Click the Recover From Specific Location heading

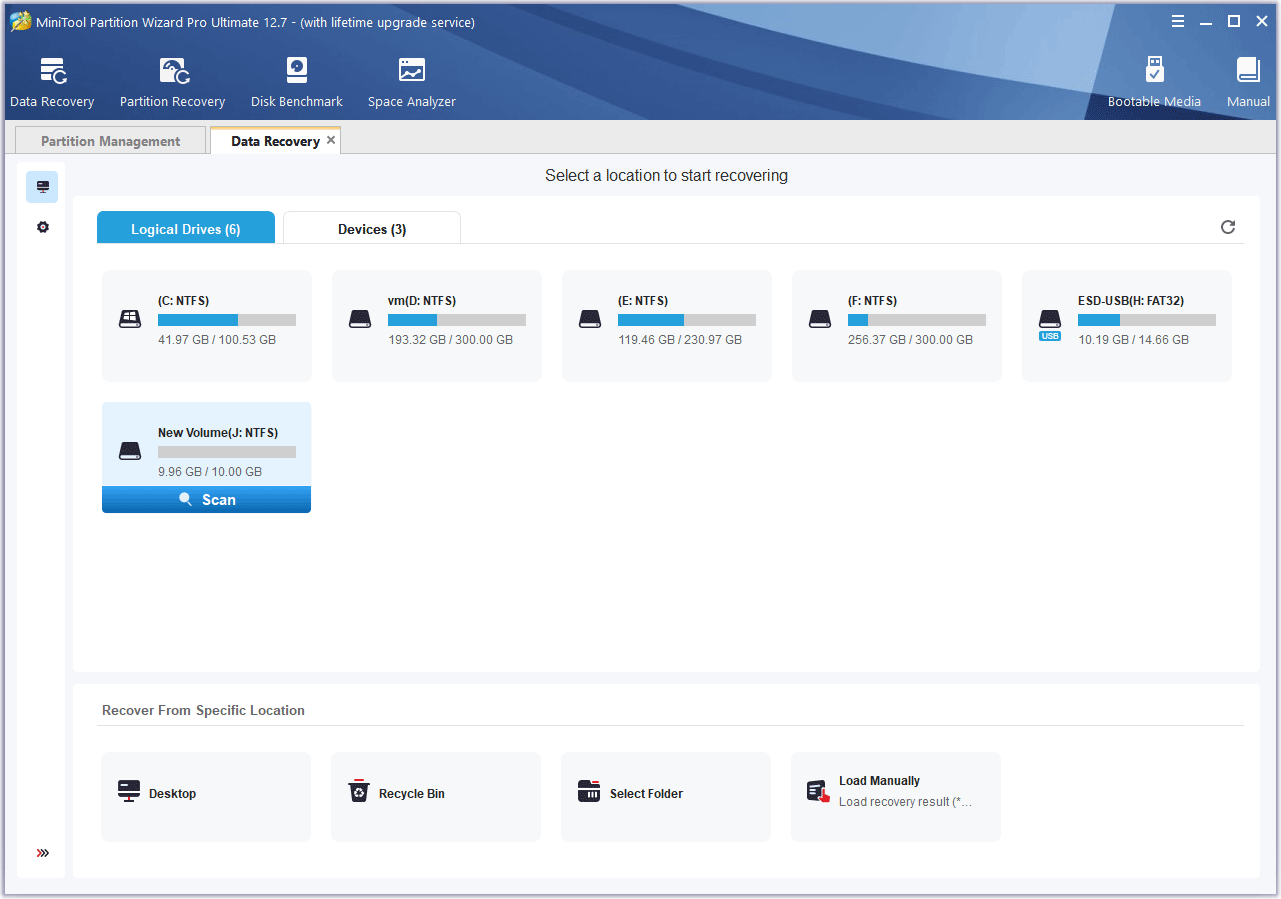click(x=203, y=710)
